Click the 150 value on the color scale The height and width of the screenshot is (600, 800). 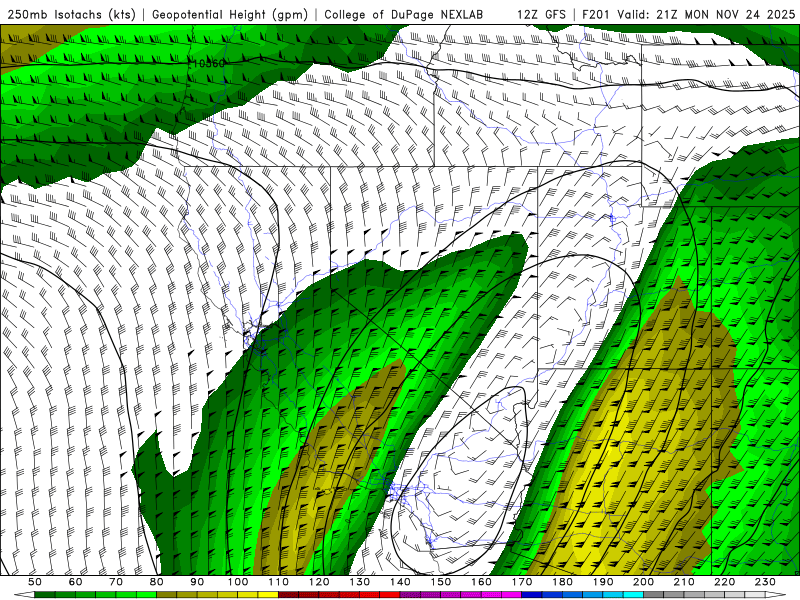click(441, 582)
